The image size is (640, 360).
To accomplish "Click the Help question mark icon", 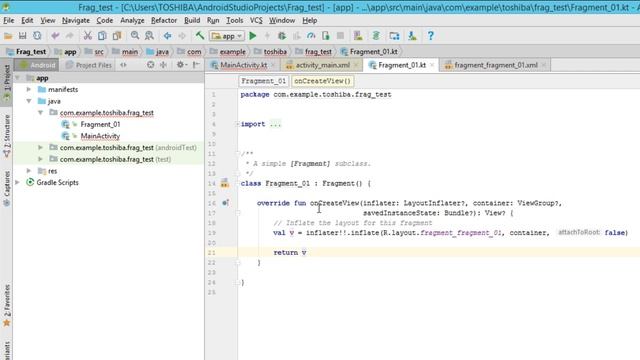I will pyautogui.click(x=430, y=36).
